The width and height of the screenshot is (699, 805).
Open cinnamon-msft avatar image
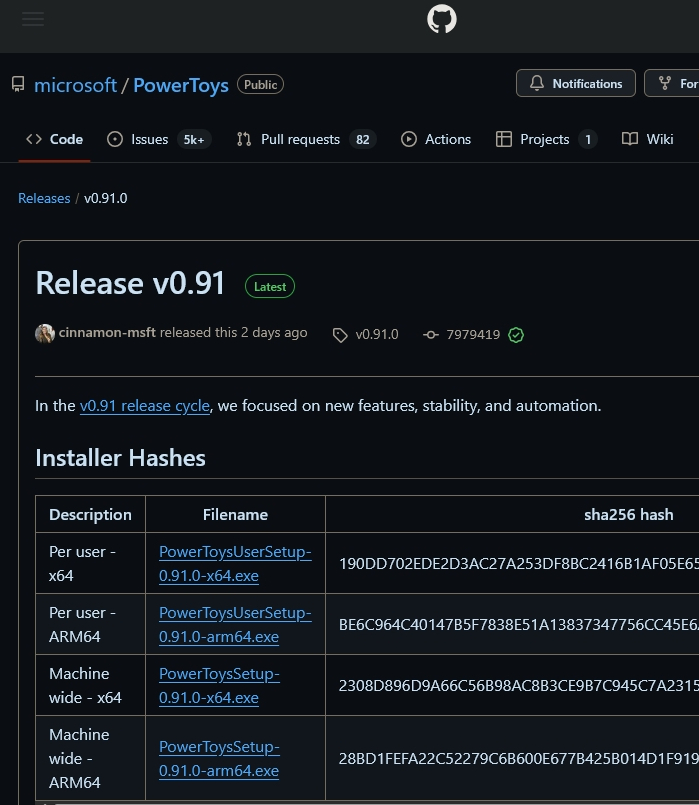point(45,333)
